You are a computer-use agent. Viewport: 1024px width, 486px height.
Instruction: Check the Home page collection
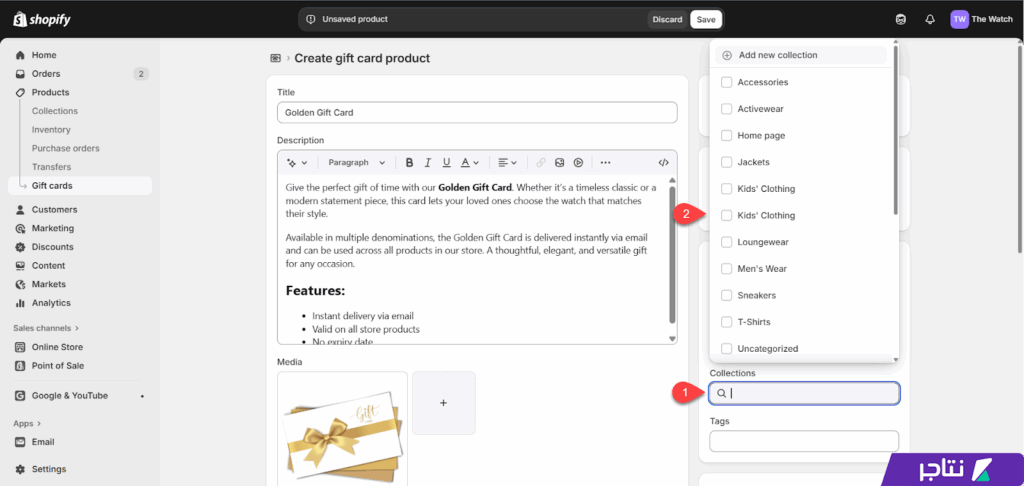point(726,136)
